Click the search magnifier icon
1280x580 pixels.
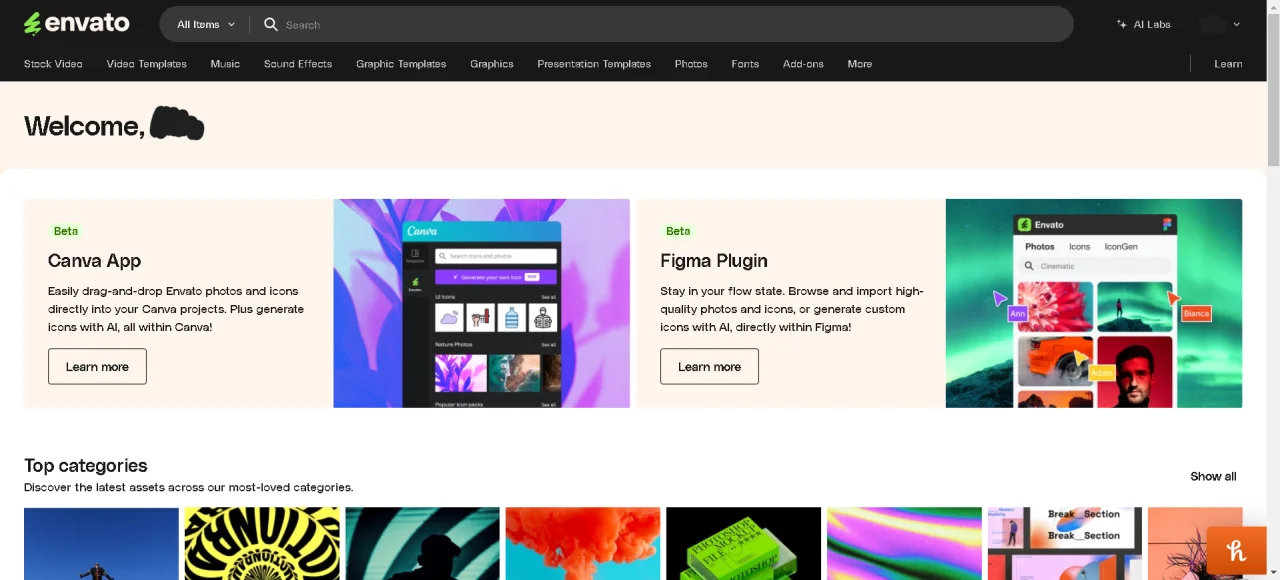tap(271, 24)
